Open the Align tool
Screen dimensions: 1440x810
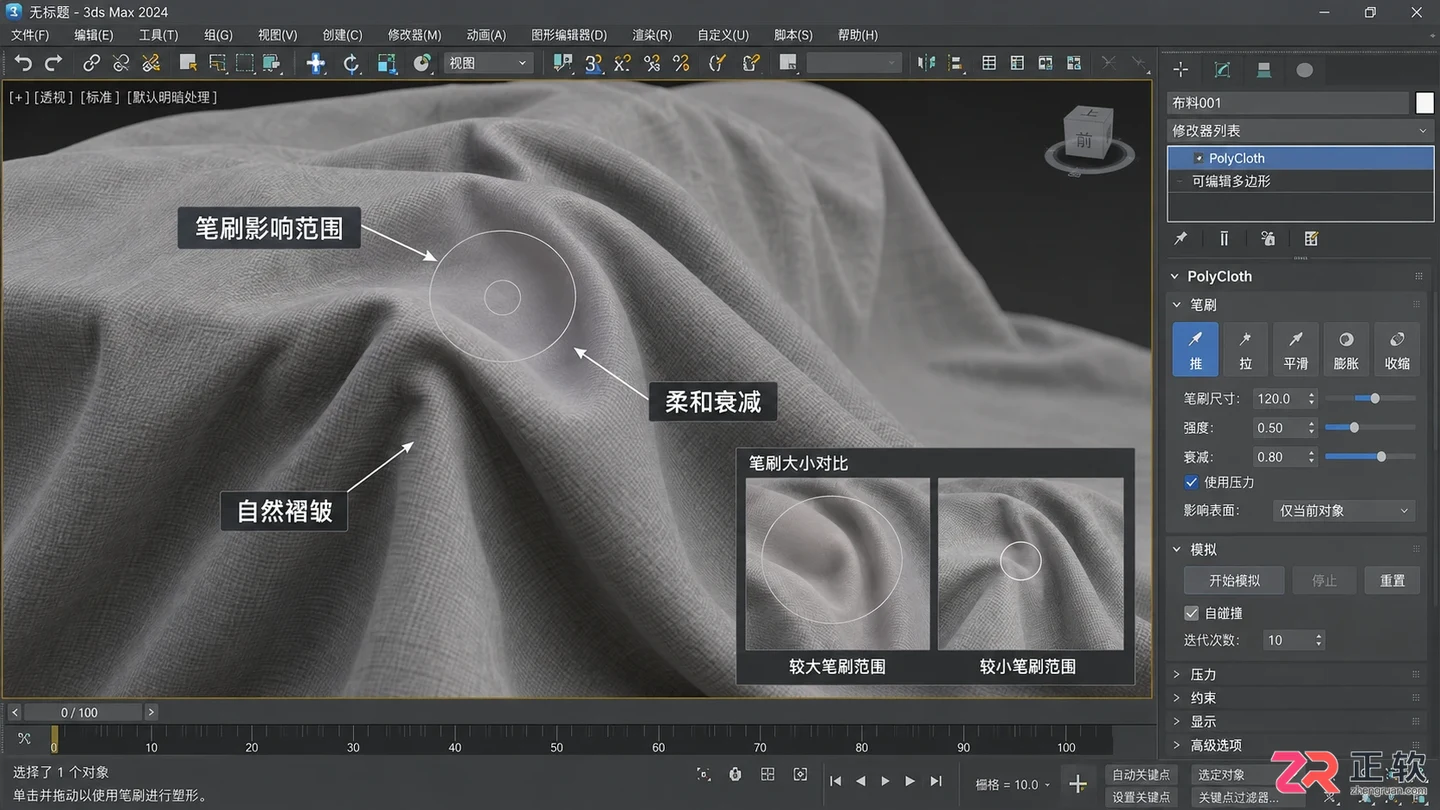pos(956,63)
